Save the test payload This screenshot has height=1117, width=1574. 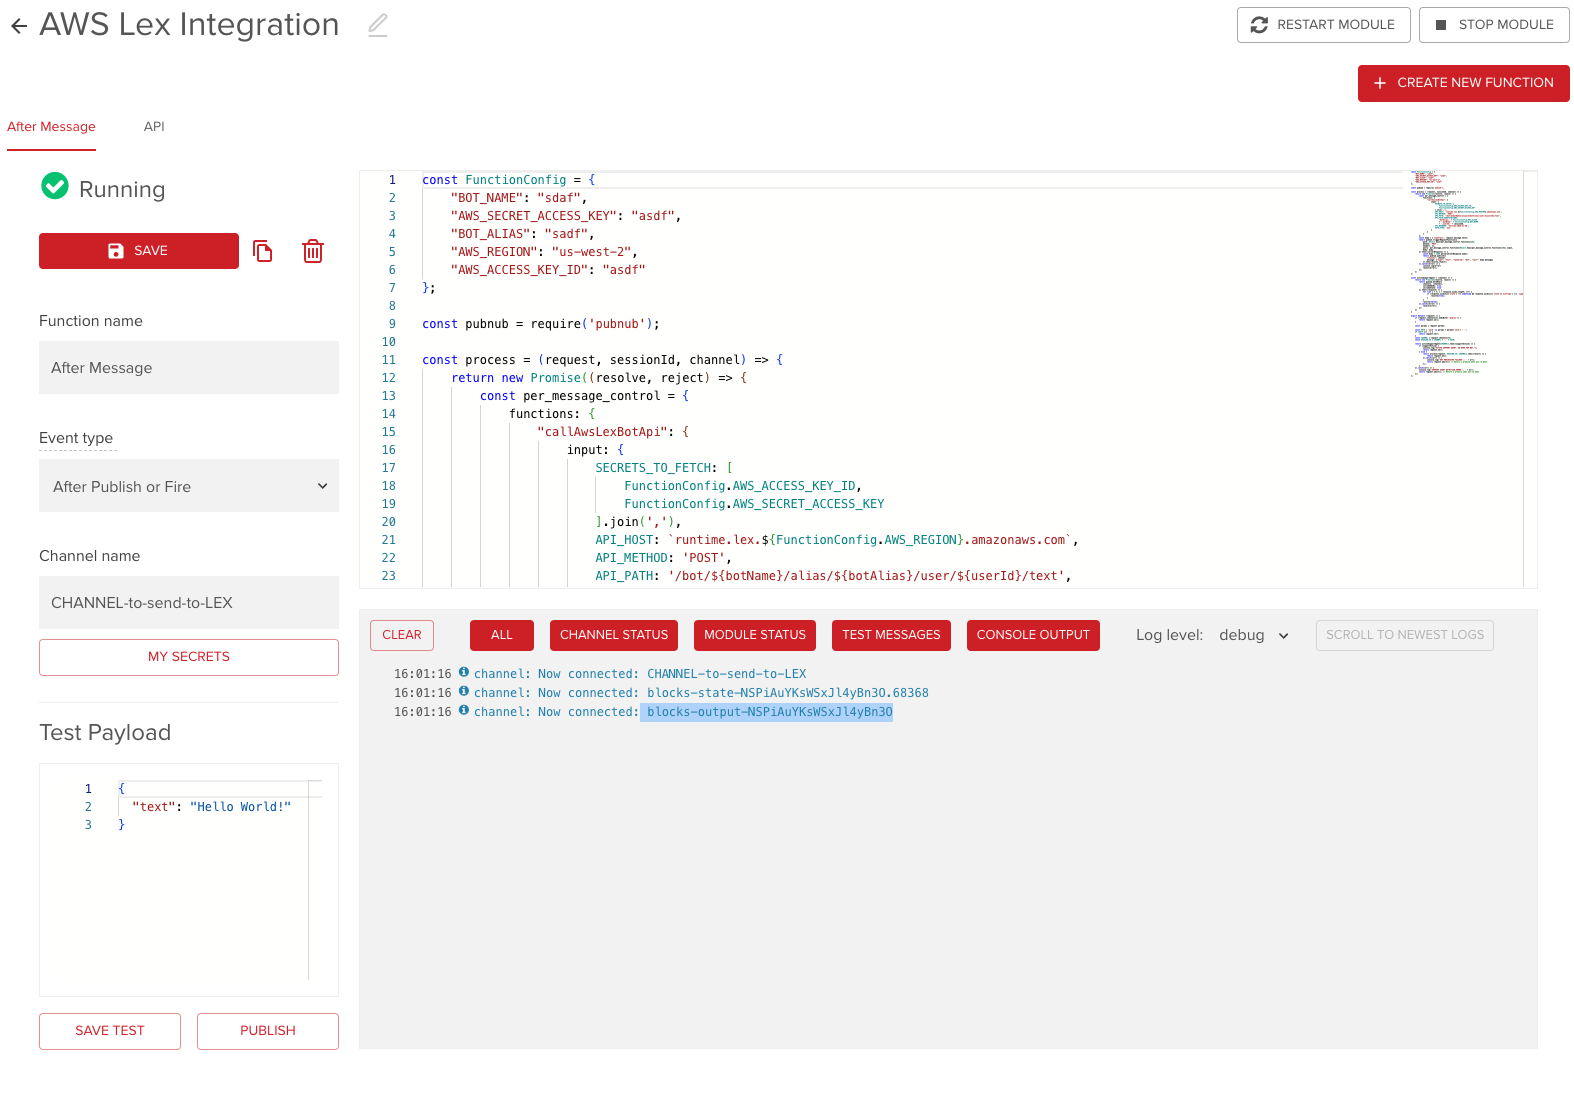pyautogui.click(x=110, y=1031)
